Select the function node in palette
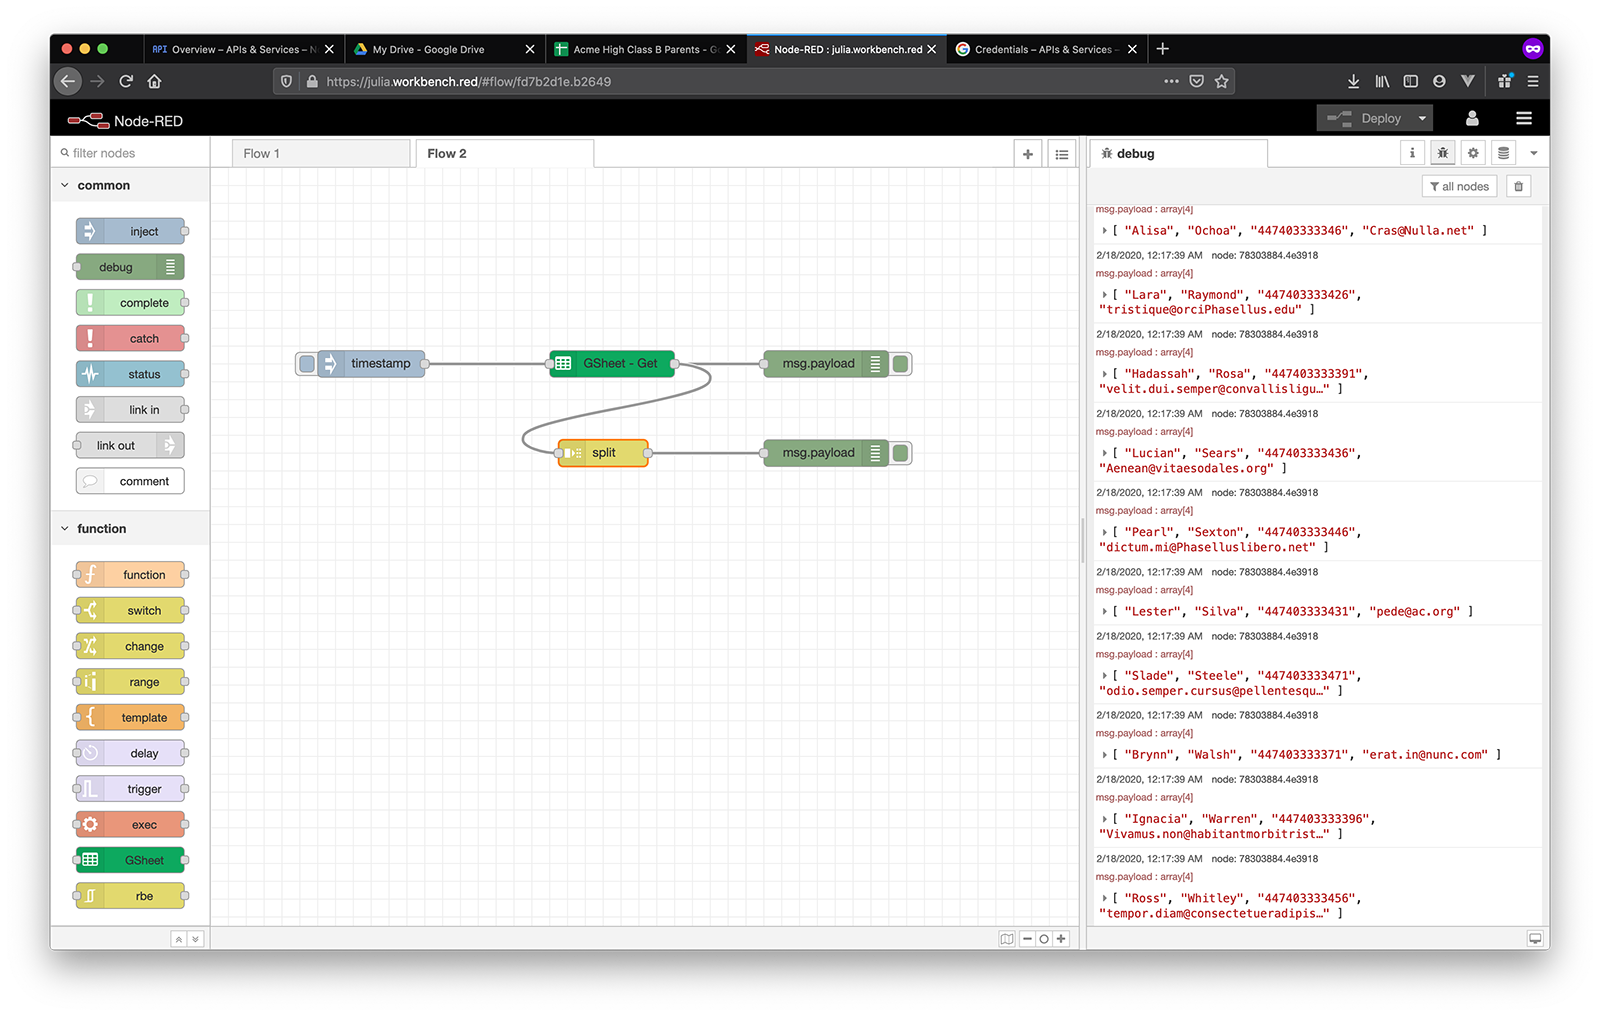 (130, 575)
